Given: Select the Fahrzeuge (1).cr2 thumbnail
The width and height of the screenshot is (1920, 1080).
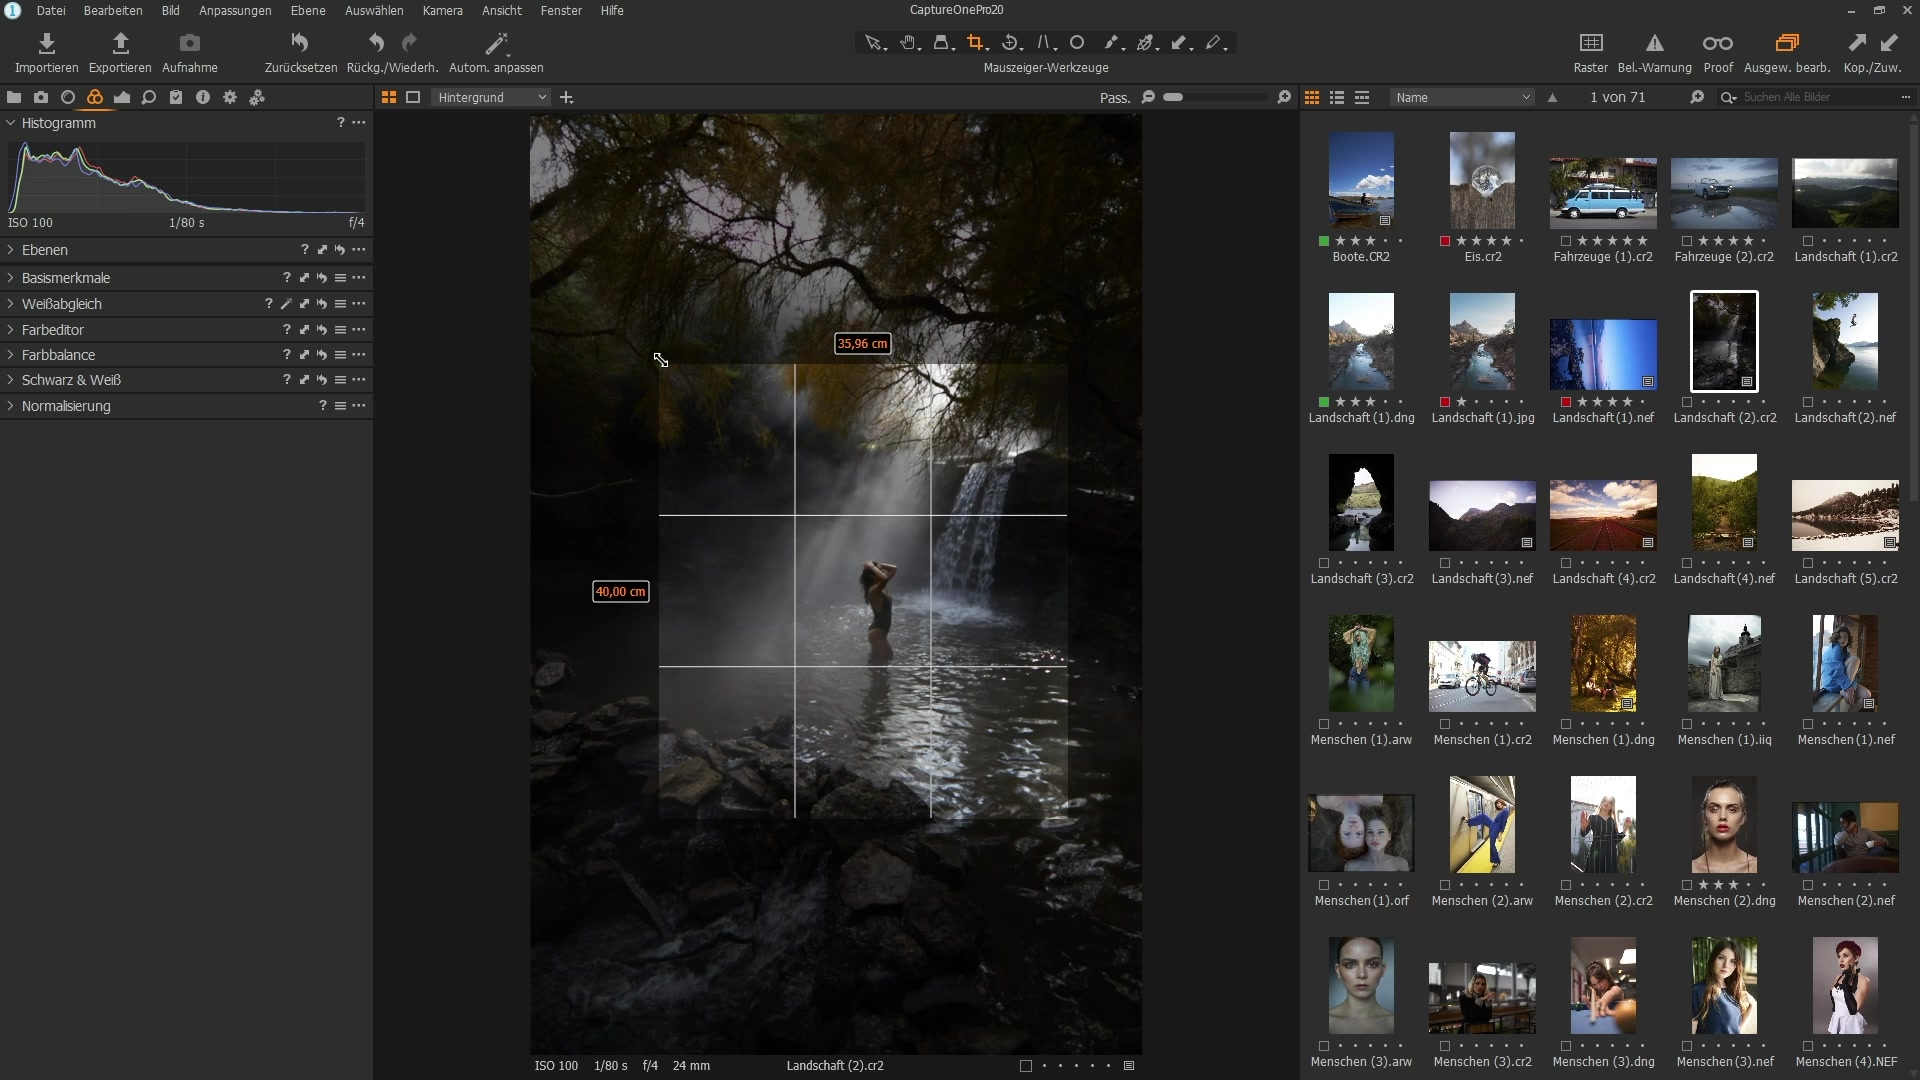Looking at the screenshot, I should tap(1602, 192).
